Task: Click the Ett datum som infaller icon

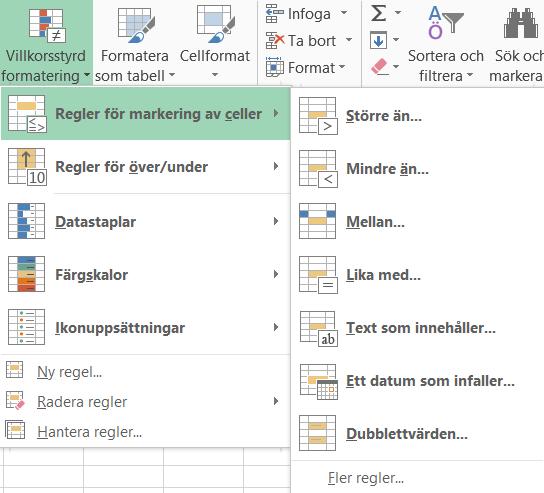Action: pyautogui.click(x=319, y=382)
